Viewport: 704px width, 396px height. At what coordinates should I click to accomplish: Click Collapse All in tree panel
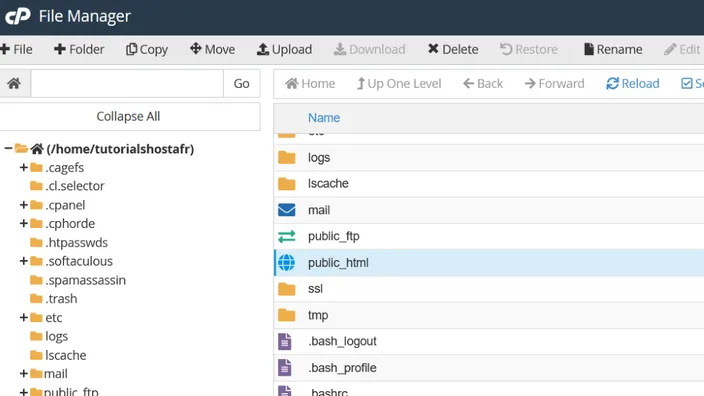pyautogui.click(x=128, y=116)
